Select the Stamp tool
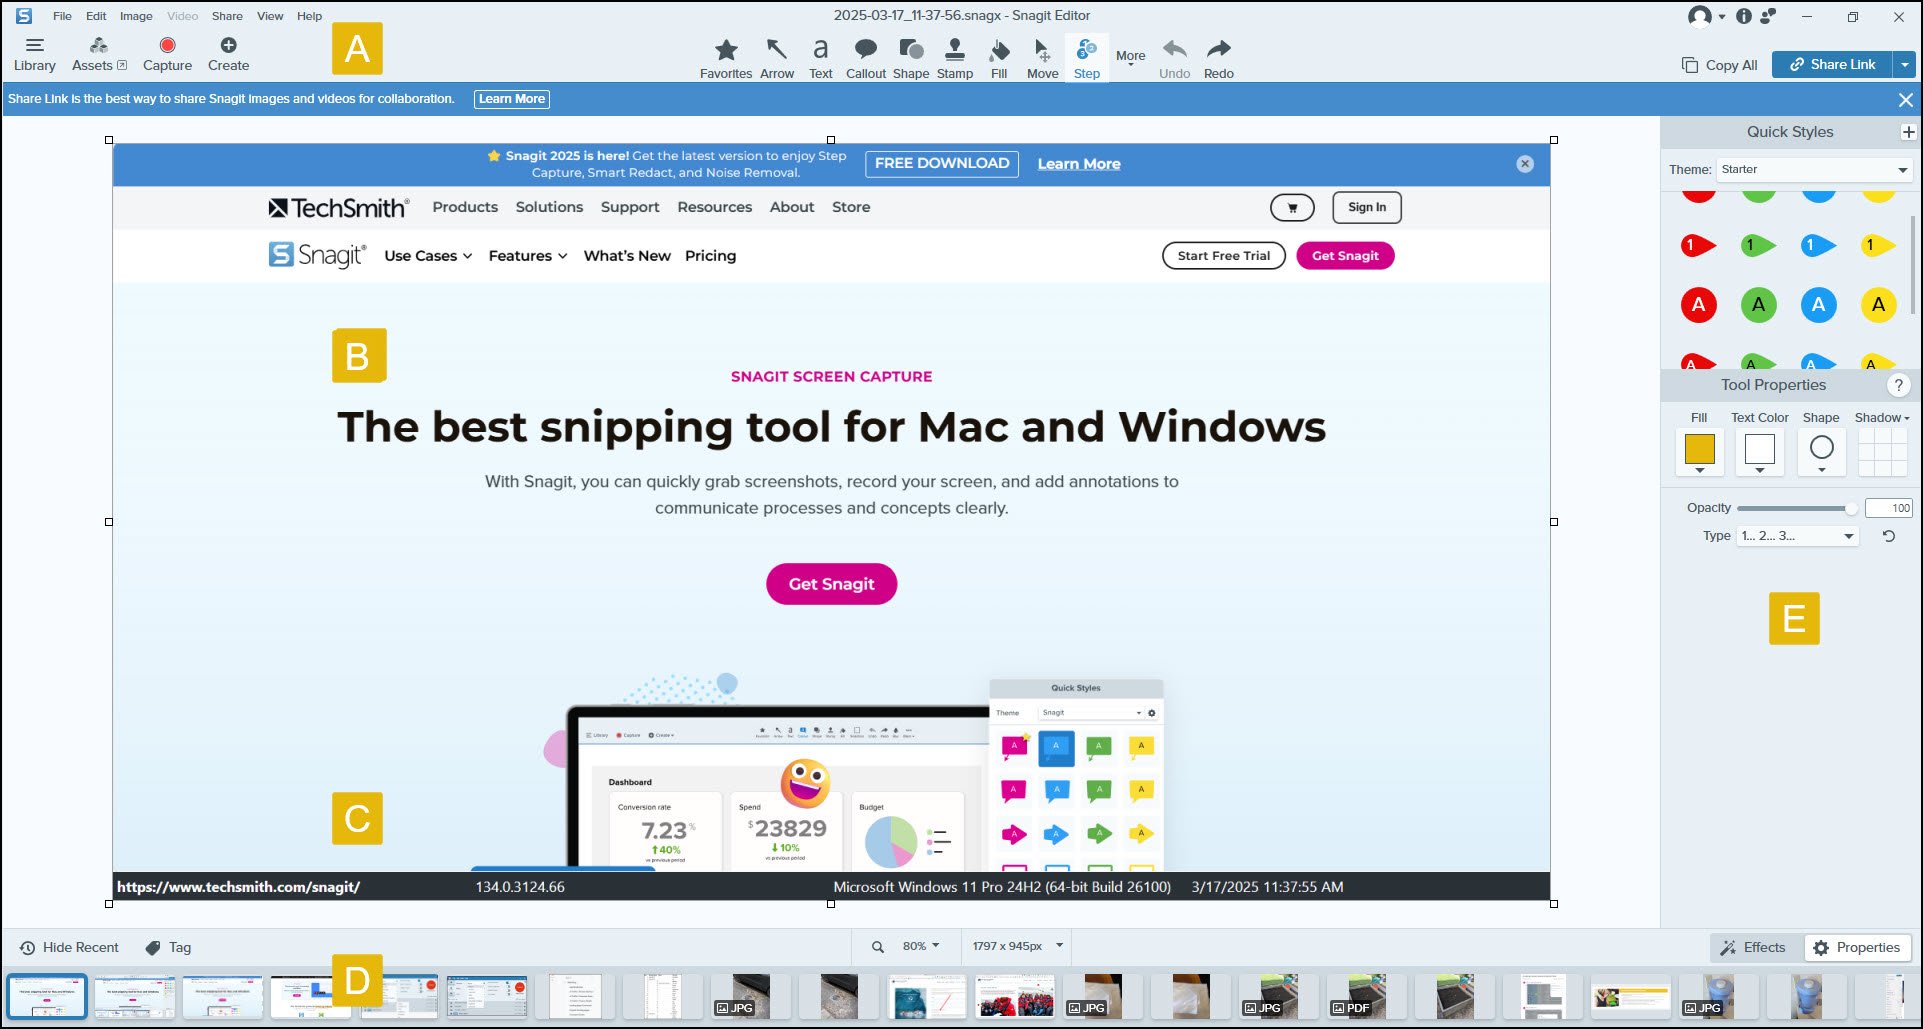The width and height of the screenshot is (1923, 1029). (x=954, y=57)
